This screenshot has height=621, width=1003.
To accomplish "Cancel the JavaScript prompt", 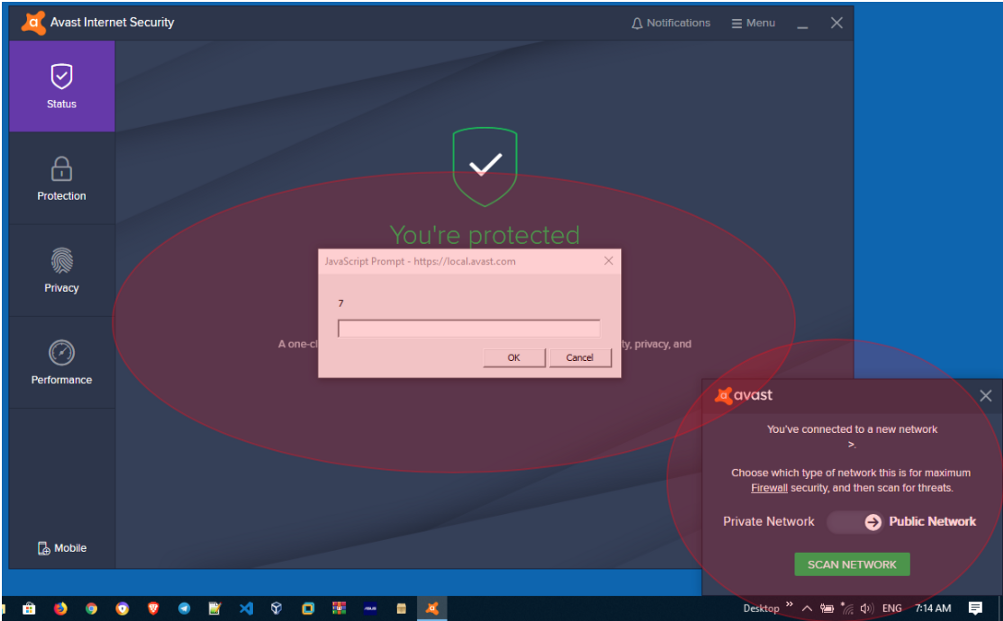I will [x=580, y=358].
